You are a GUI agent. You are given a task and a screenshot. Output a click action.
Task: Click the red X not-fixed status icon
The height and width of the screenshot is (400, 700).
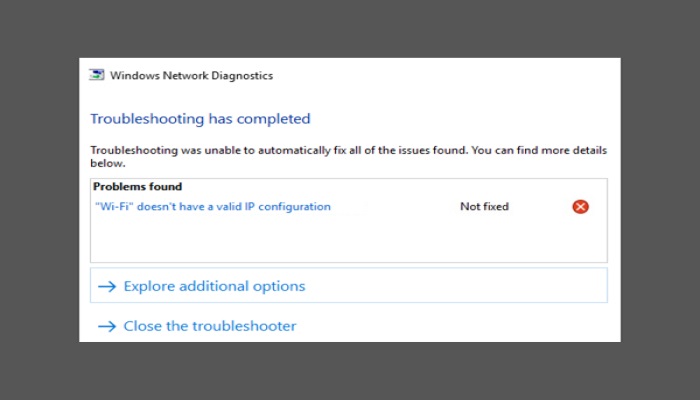point(580,207)
